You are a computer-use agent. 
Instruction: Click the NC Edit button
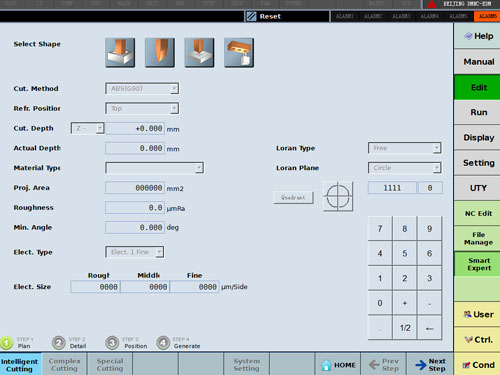[x=477, y=213]
